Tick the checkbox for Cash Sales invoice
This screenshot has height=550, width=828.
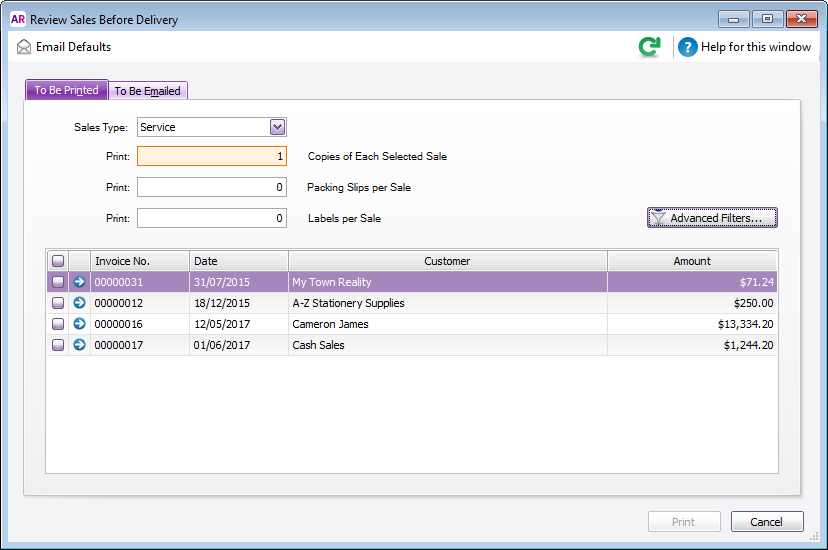tap(58, 345)
